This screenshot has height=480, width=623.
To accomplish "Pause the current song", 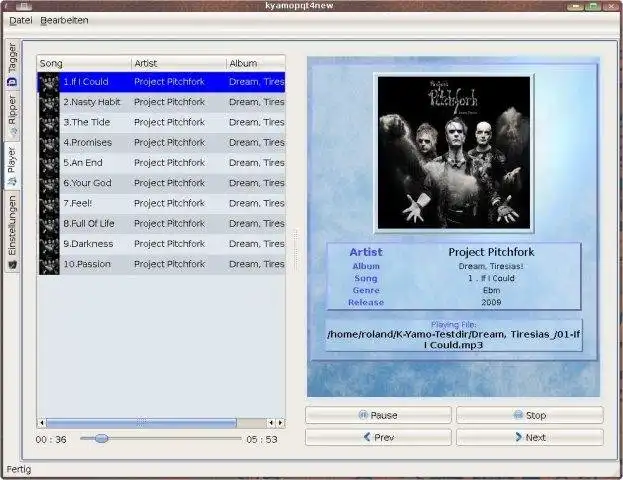I will [x=378, y=415].
